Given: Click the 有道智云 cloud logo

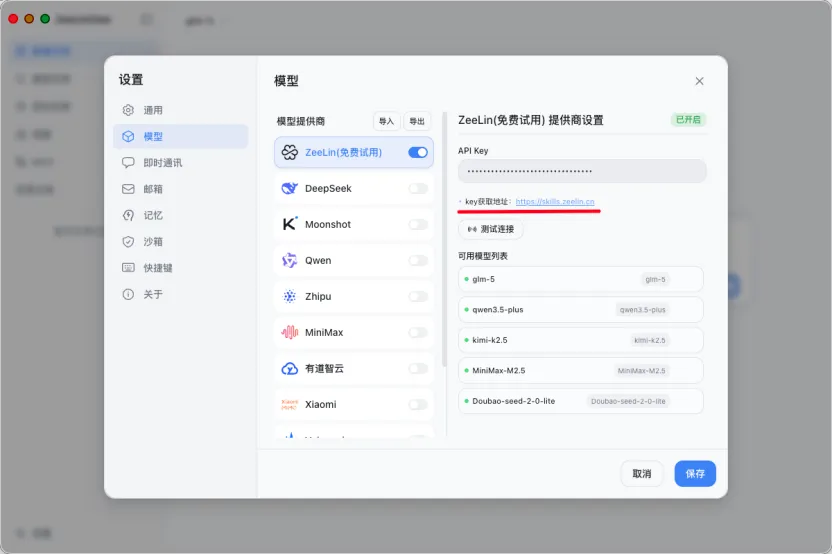Looking at the screenshot, I should click(x=290, y=368).
